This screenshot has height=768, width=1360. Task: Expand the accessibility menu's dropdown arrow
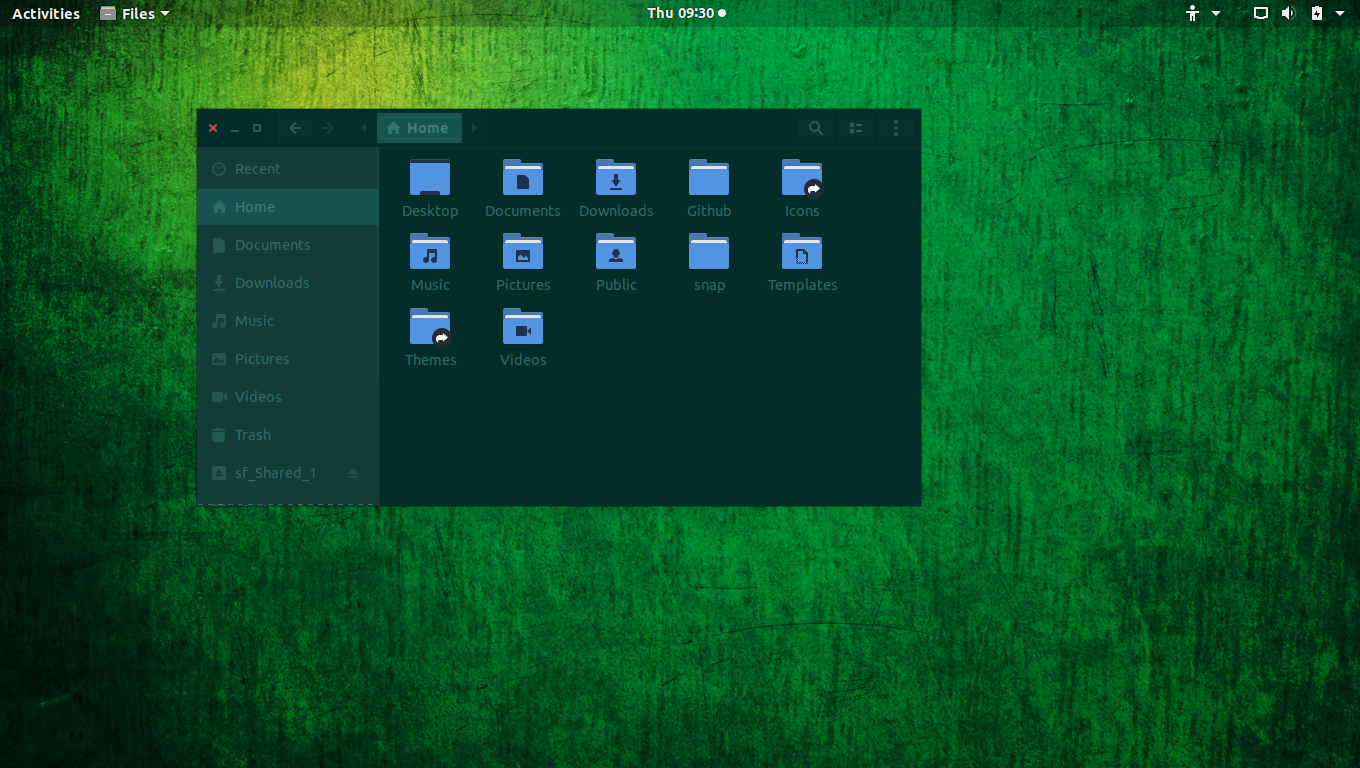(1216, 13)
